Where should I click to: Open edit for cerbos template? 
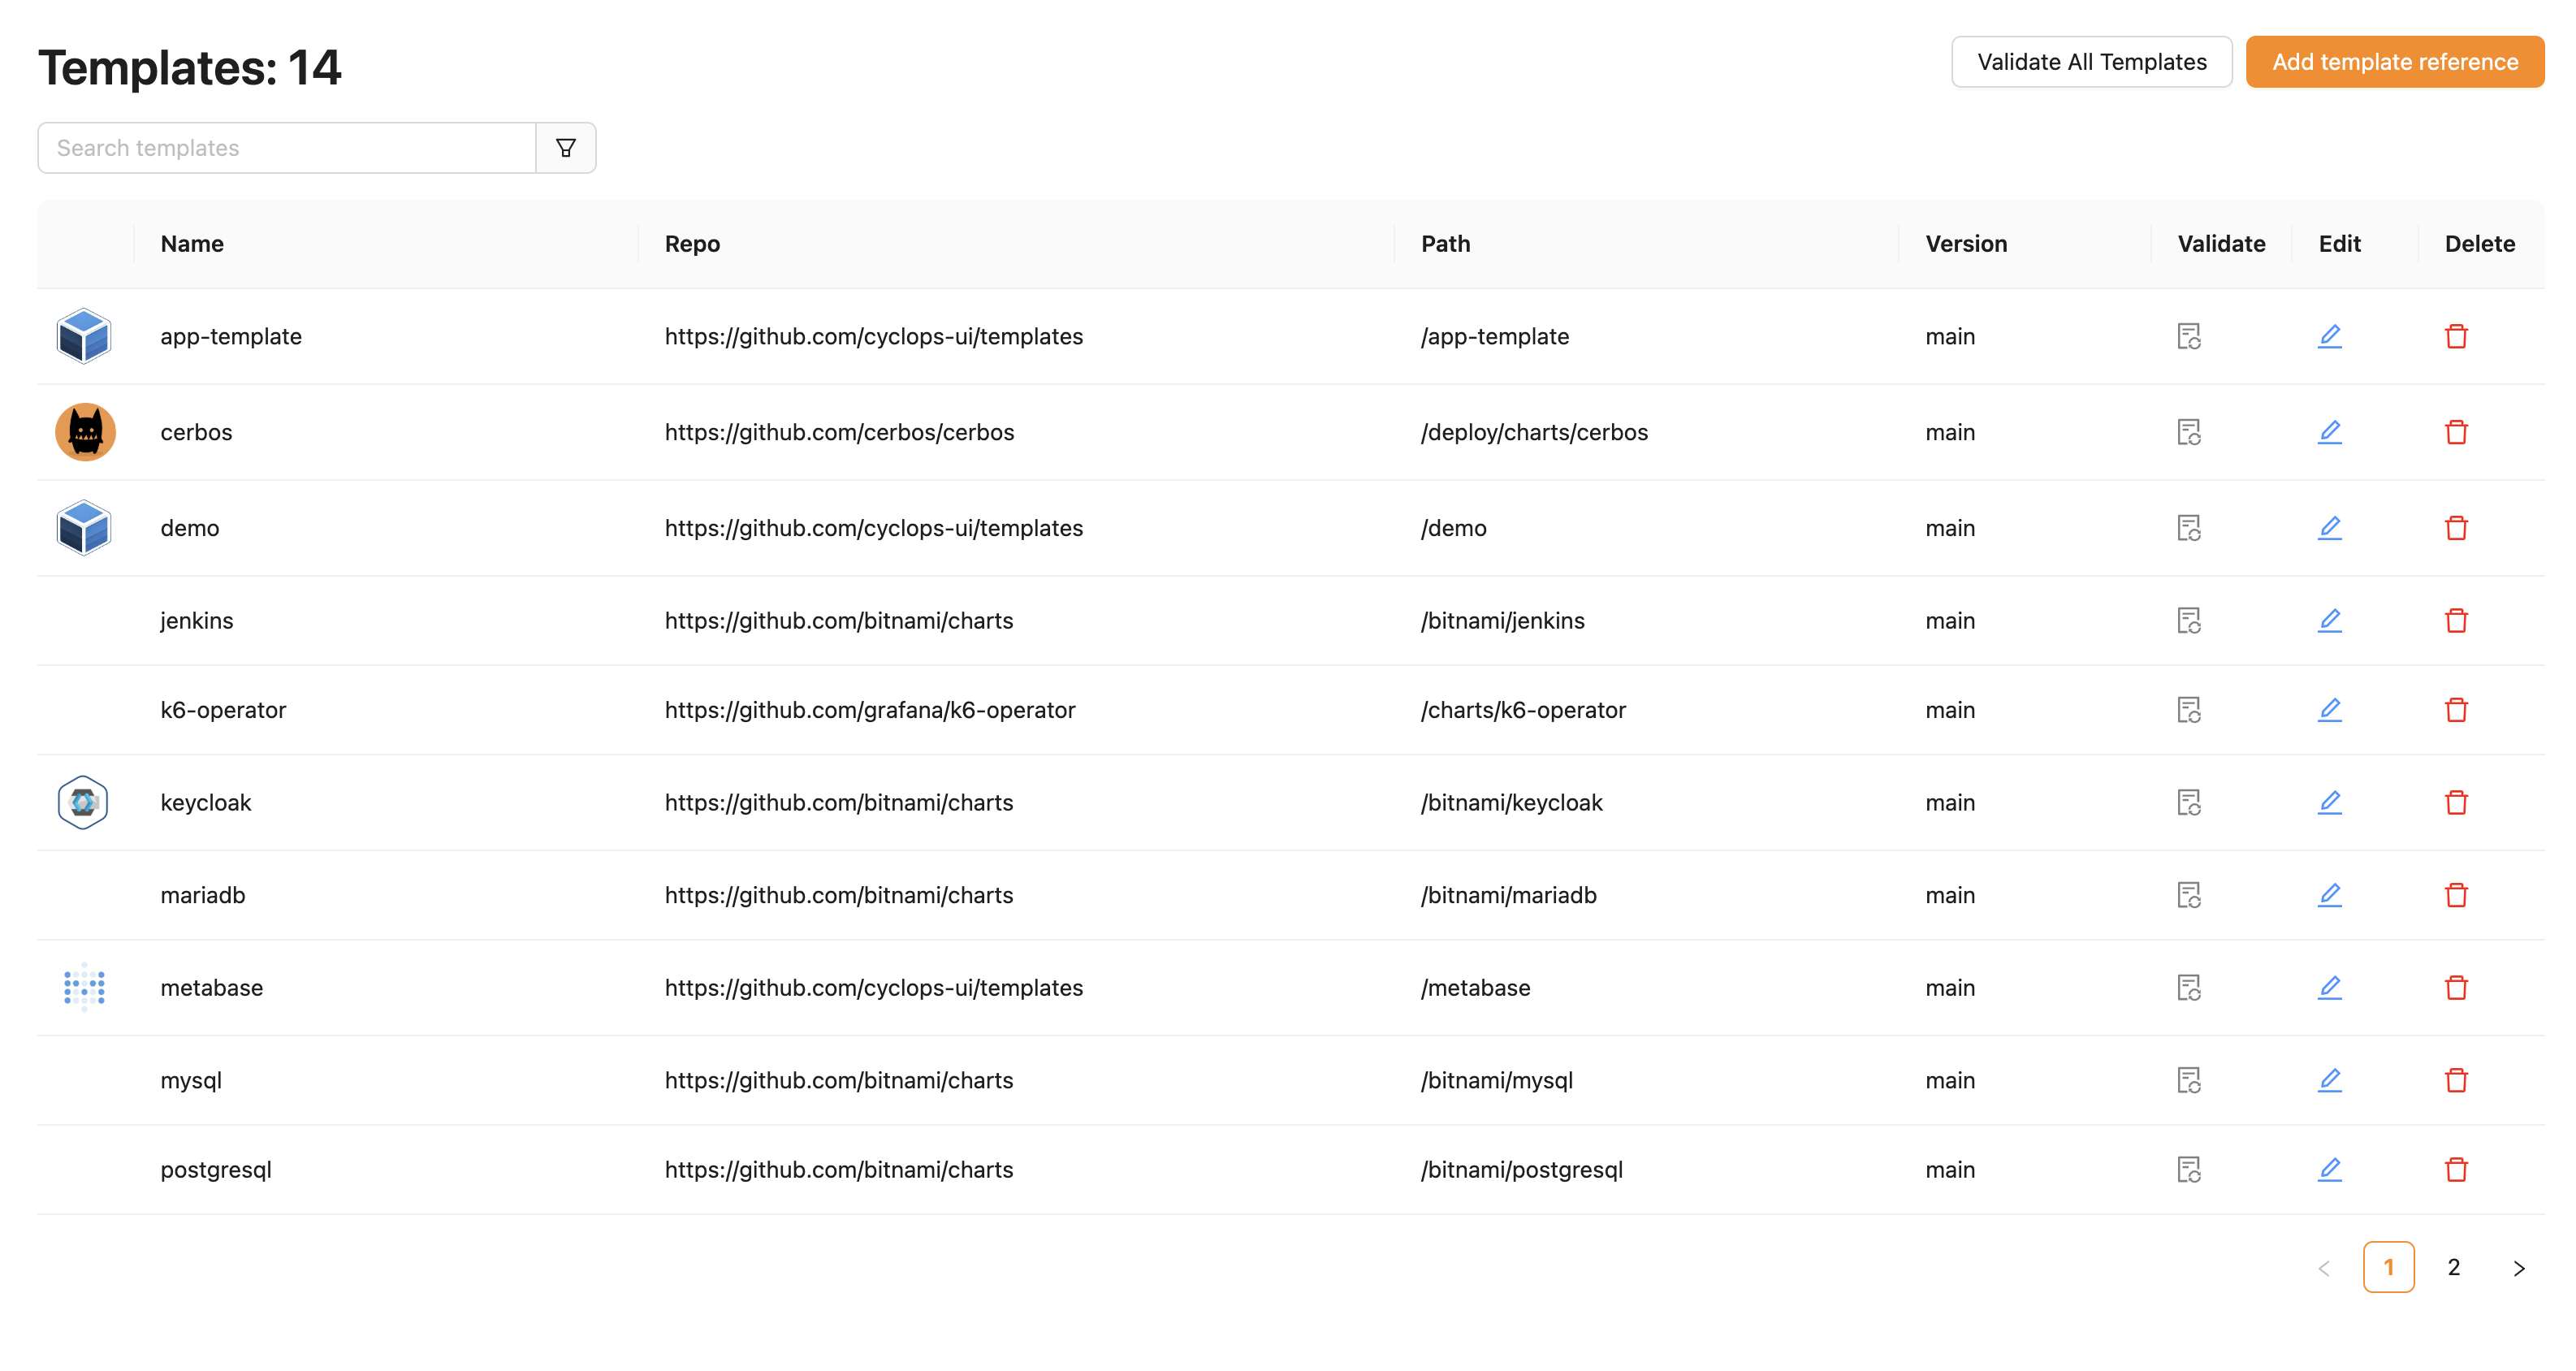point(2329,432)
